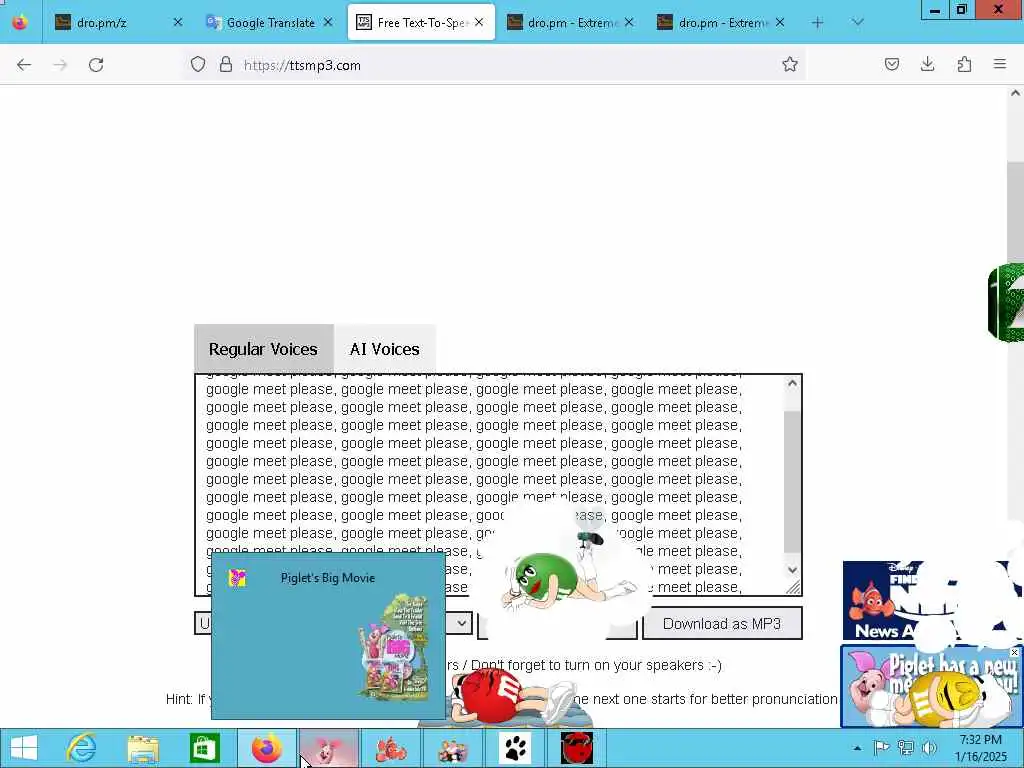Screen dimensions: 1024x768
Task: Click Download as MP3 button
Action: (x=722, y=624)
